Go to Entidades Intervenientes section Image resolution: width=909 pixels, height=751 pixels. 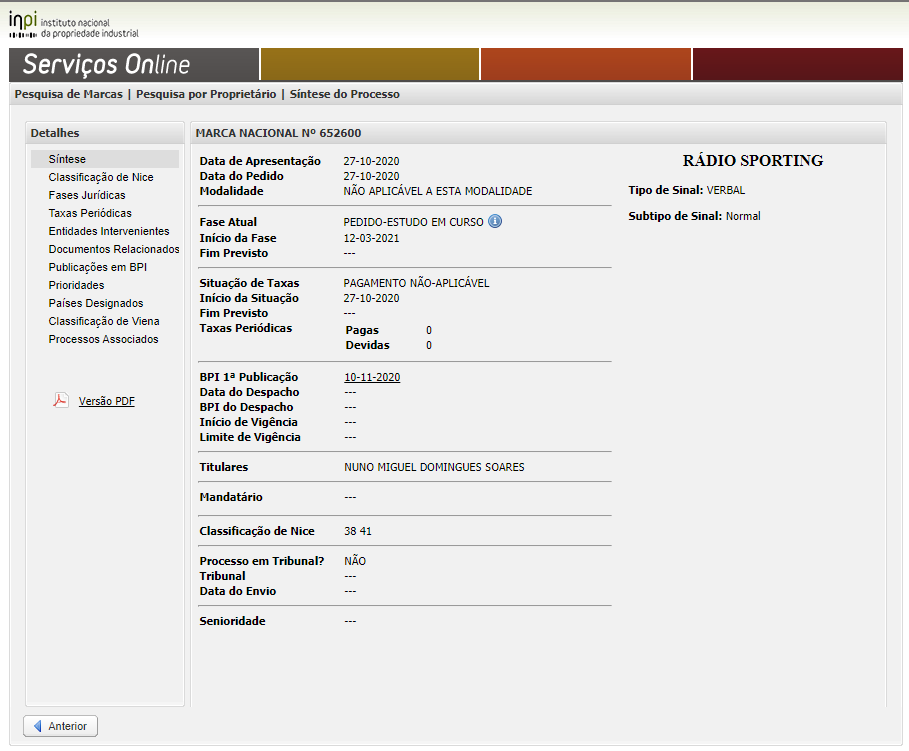pyautogui.click(x=109, y=231)
